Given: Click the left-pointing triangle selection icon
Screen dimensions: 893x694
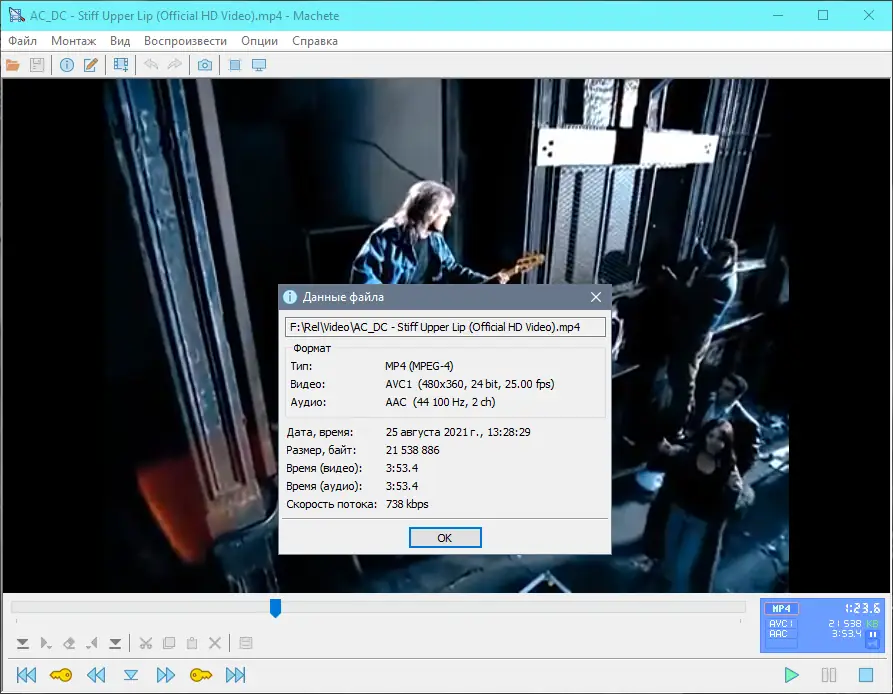Looking at the screenshot, I should click(92, 643).
